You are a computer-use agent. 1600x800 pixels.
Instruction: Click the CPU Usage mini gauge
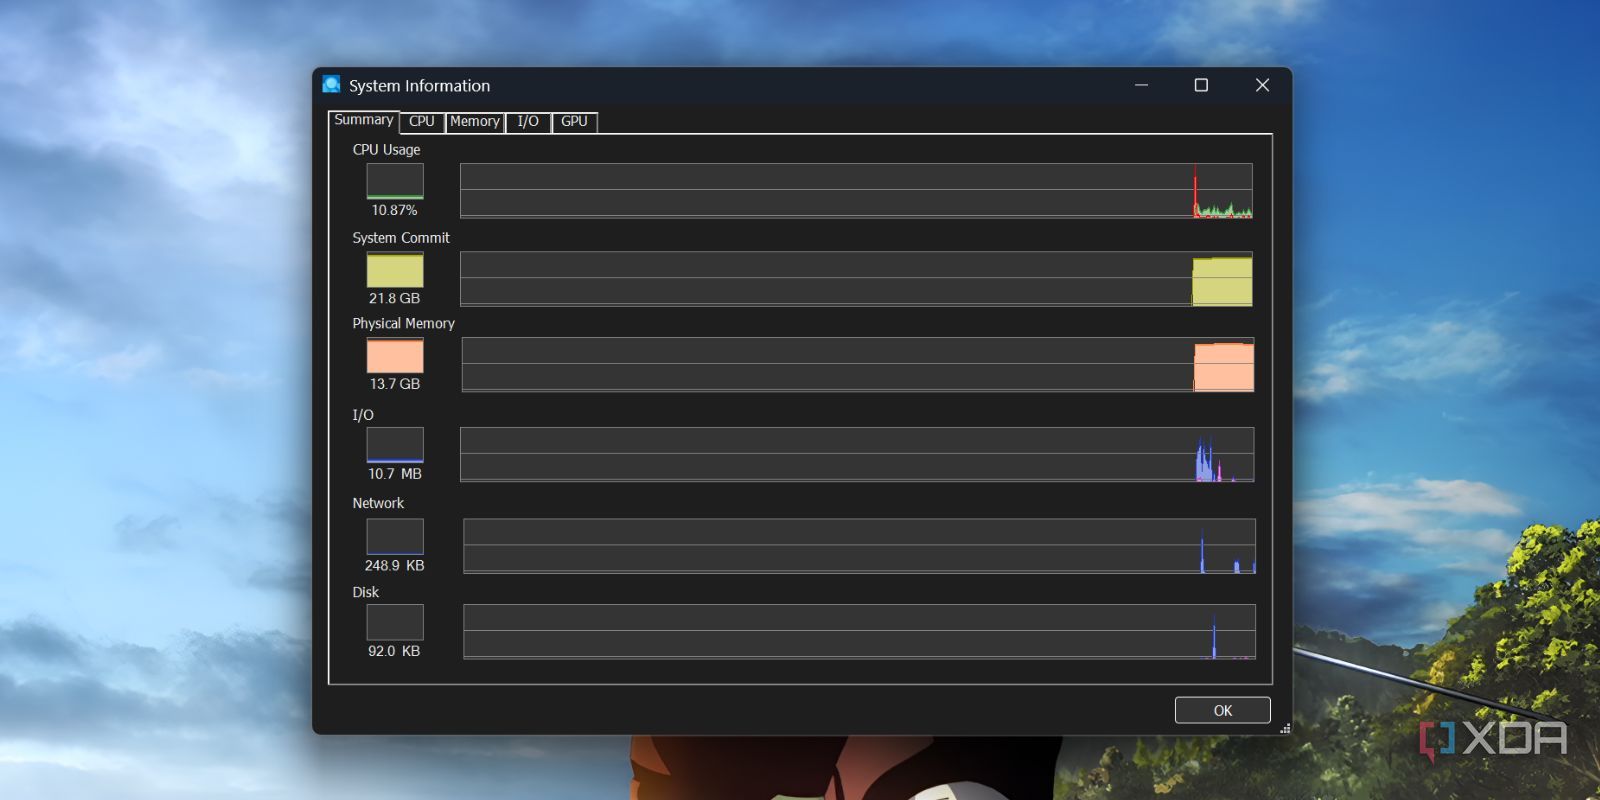click(x=395, y=181)
